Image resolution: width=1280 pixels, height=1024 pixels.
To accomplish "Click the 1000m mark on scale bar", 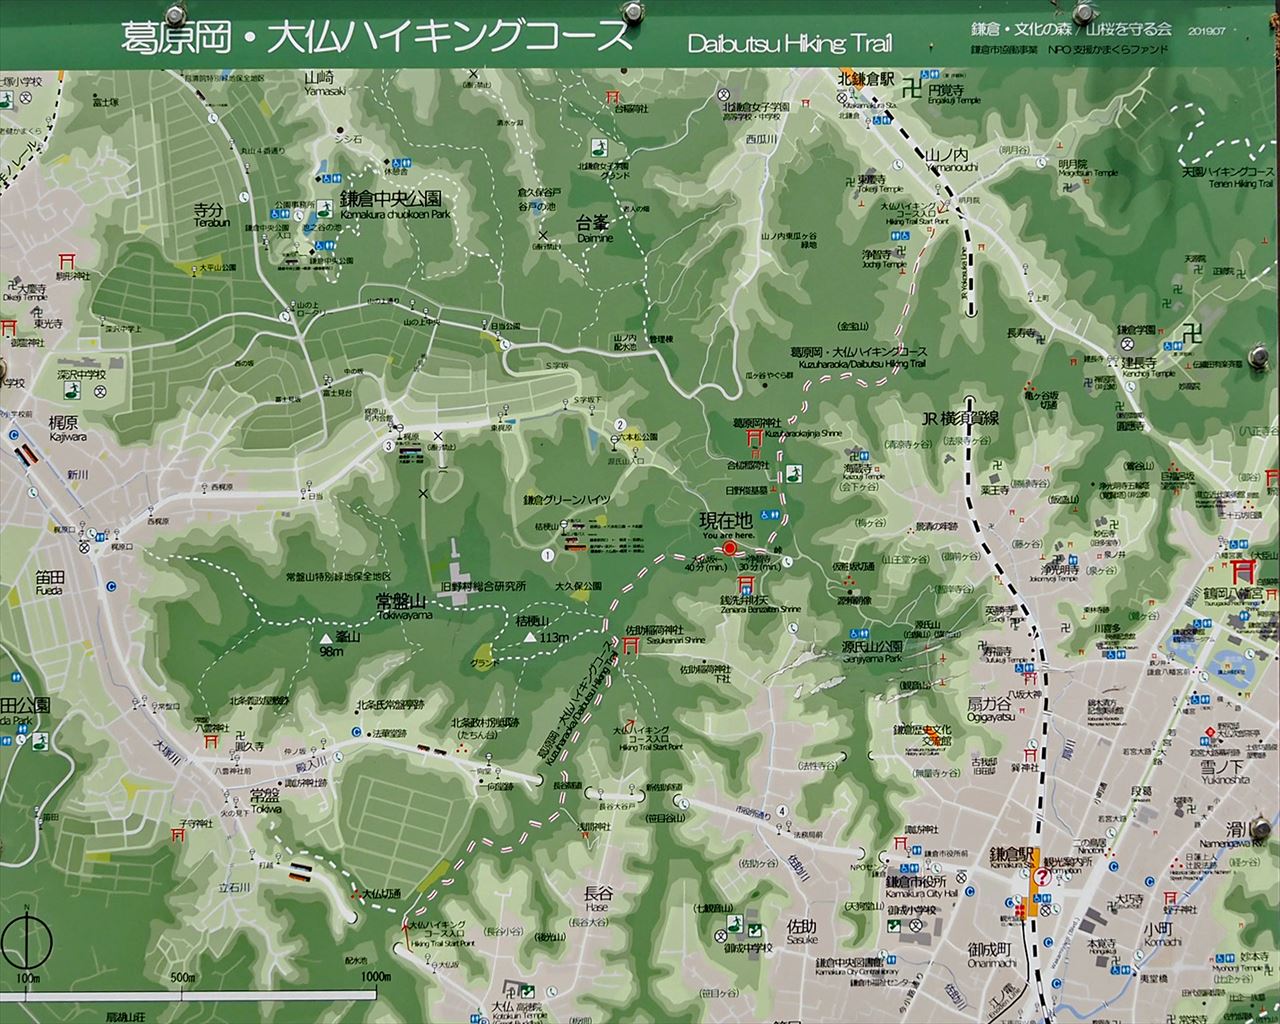I will click(x=375, y=977).
